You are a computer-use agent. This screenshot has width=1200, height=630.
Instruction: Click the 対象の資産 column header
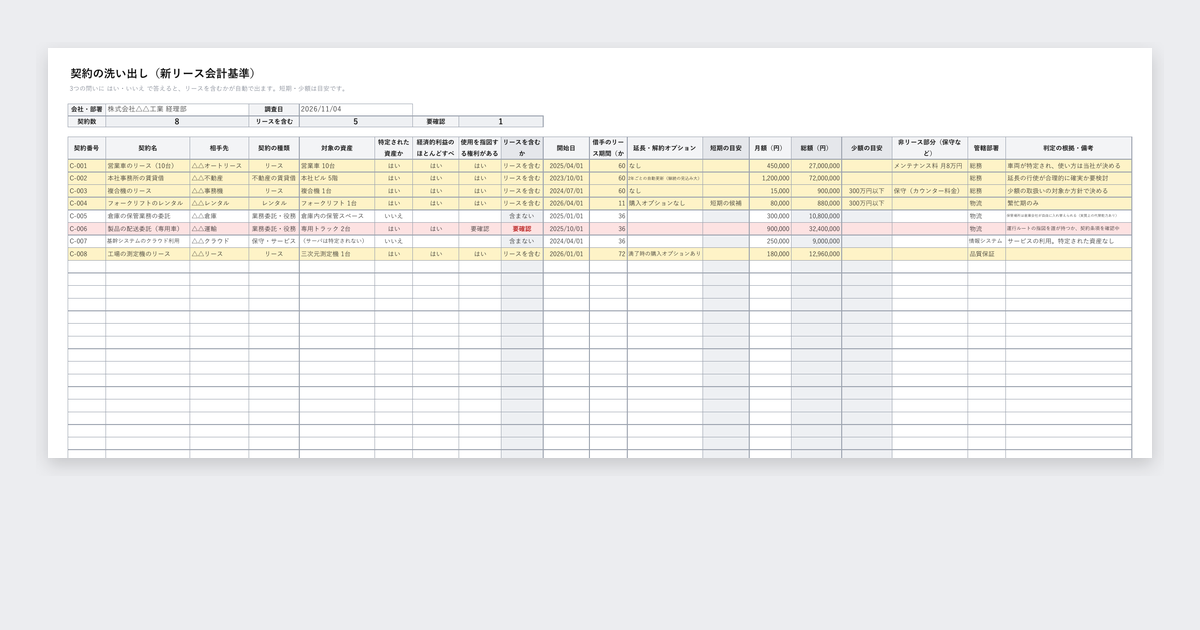[x=336, y=148]
